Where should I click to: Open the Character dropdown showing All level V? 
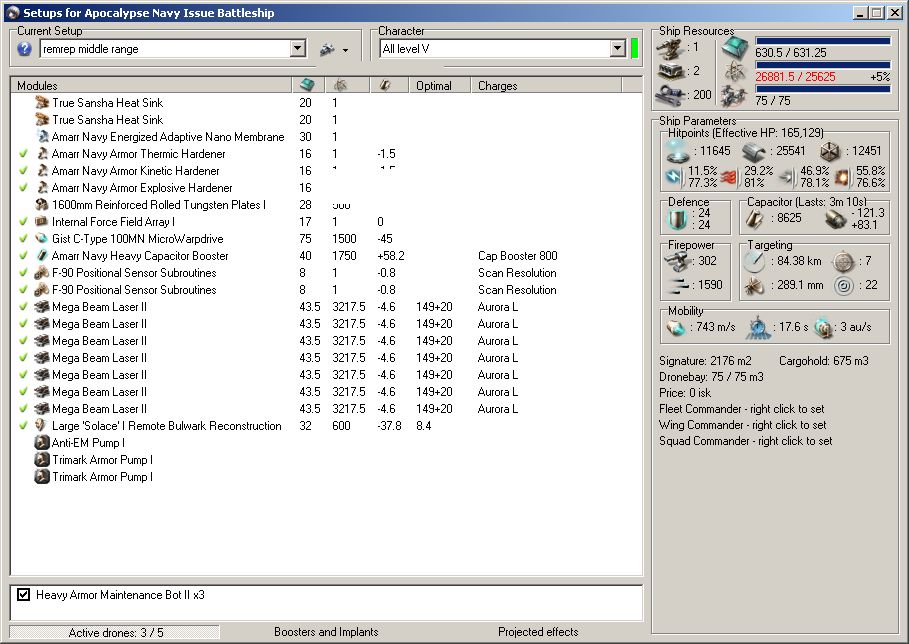617,49
